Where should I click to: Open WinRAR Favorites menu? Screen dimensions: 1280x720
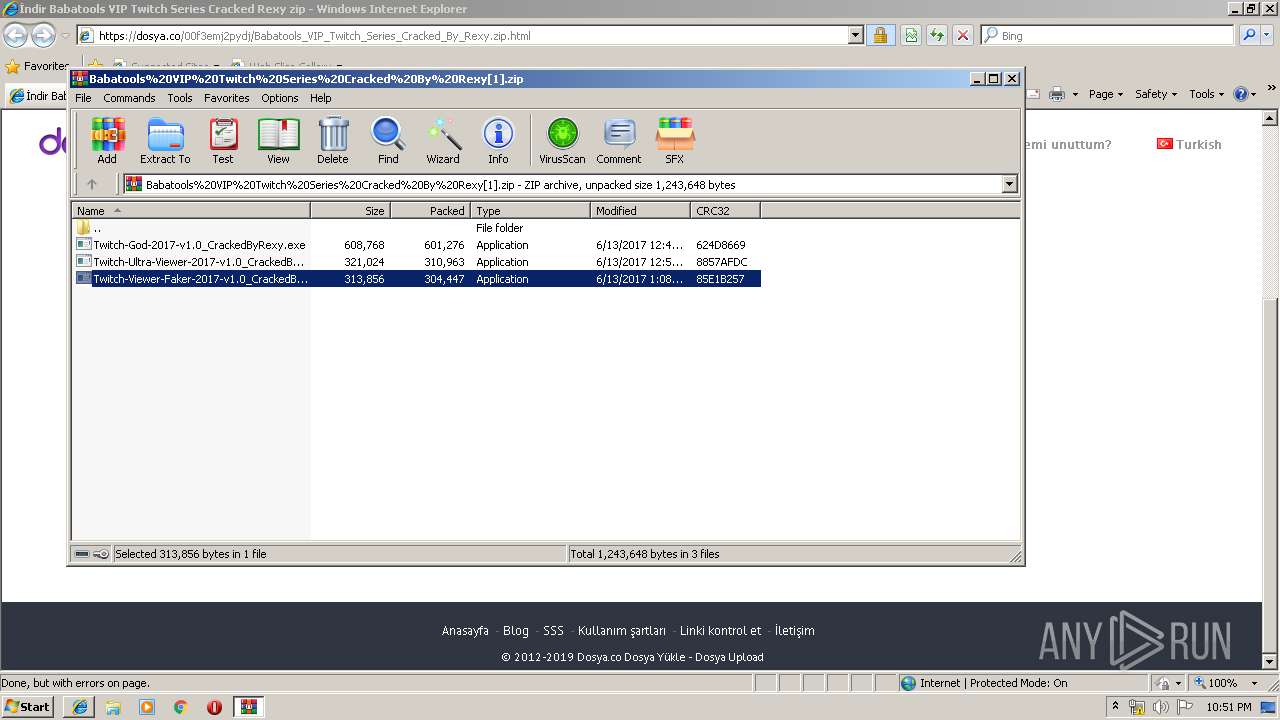(227, 98)
